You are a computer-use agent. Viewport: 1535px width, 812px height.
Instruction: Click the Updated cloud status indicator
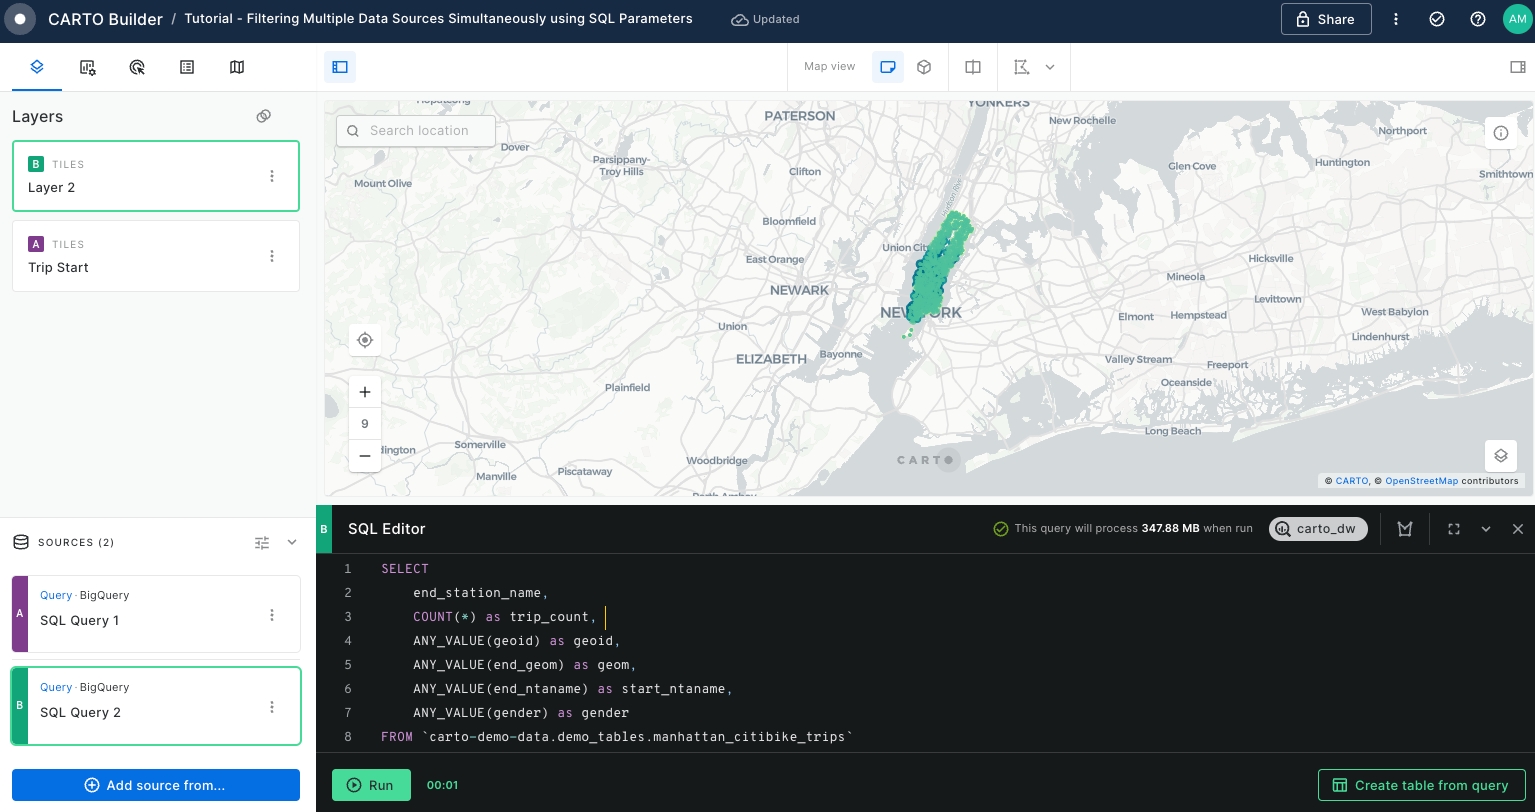pyautogui.click(x=766, y=19)
